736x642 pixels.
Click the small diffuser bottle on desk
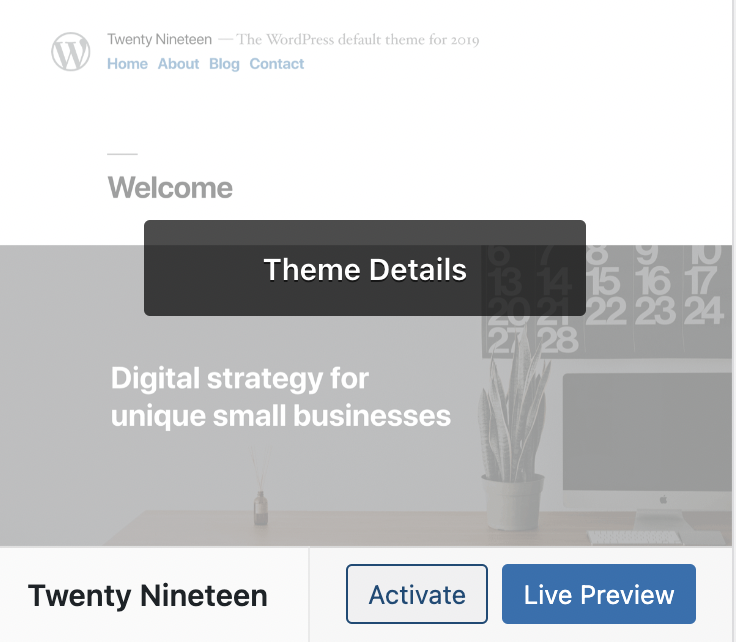[261, 507]
